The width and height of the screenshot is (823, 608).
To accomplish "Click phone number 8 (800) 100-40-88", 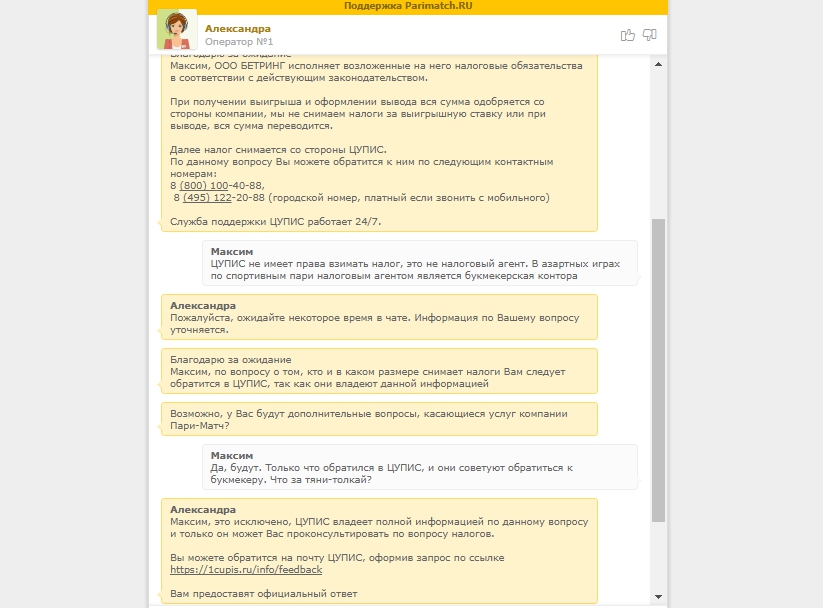I will [217, 185].
